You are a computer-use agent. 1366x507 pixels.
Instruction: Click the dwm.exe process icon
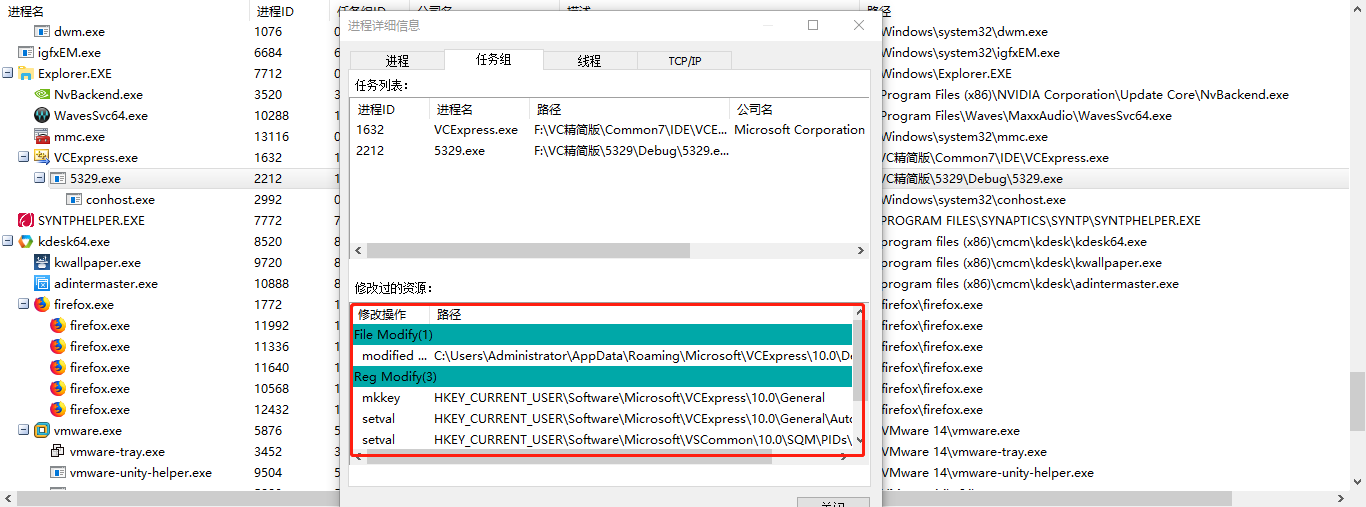coord(41,32)
